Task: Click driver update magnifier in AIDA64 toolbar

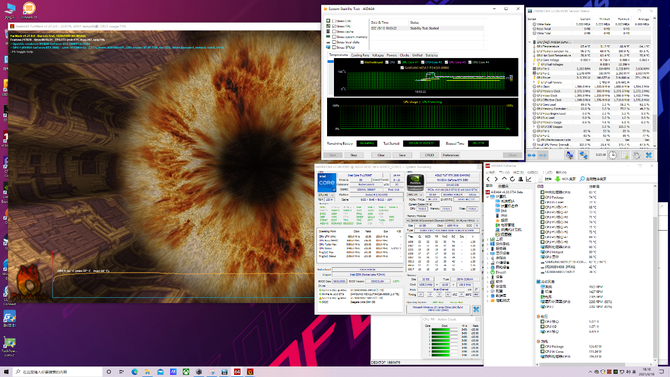Action: pyautogui.click(x=582, y=179)
